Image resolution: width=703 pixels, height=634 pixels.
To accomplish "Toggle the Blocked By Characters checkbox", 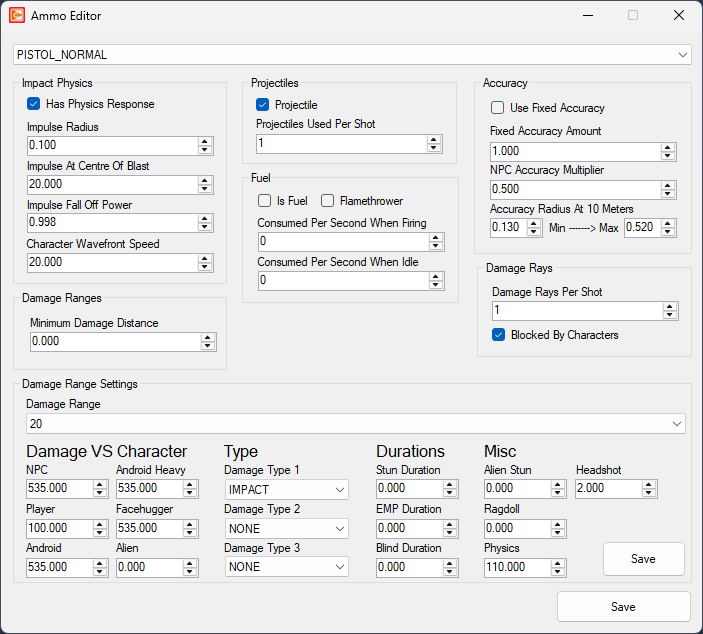I will [498, 335].
